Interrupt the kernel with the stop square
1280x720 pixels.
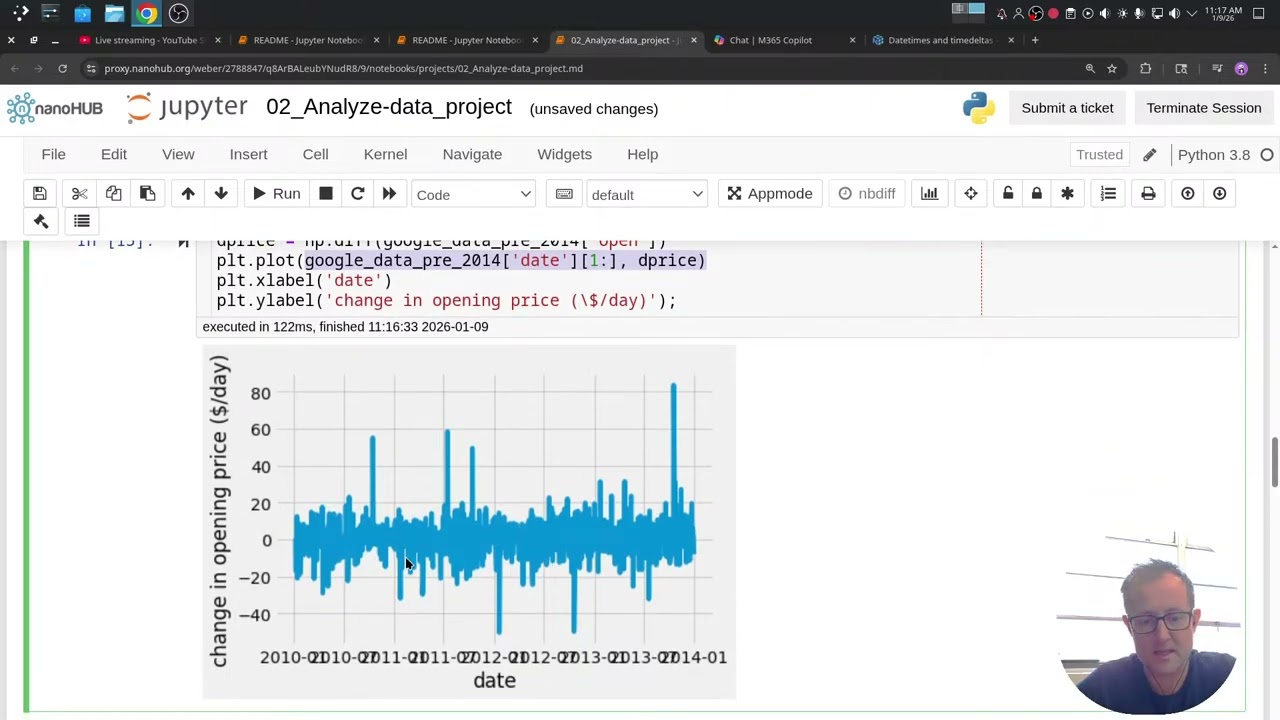326,194
